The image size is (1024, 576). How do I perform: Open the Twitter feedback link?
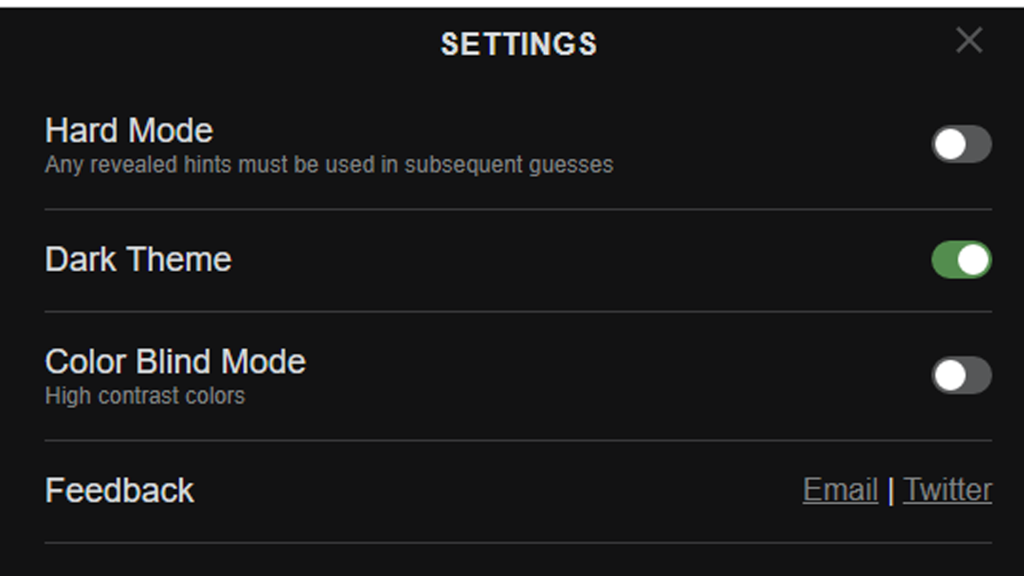click(946, 490)
